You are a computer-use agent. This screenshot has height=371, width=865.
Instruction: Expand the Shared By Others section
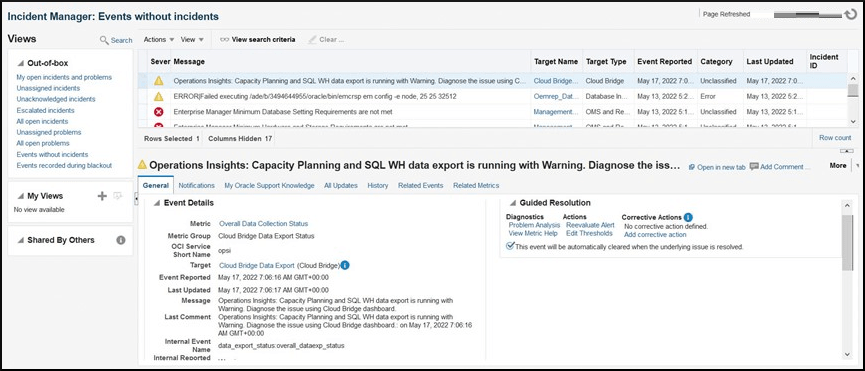21,240
